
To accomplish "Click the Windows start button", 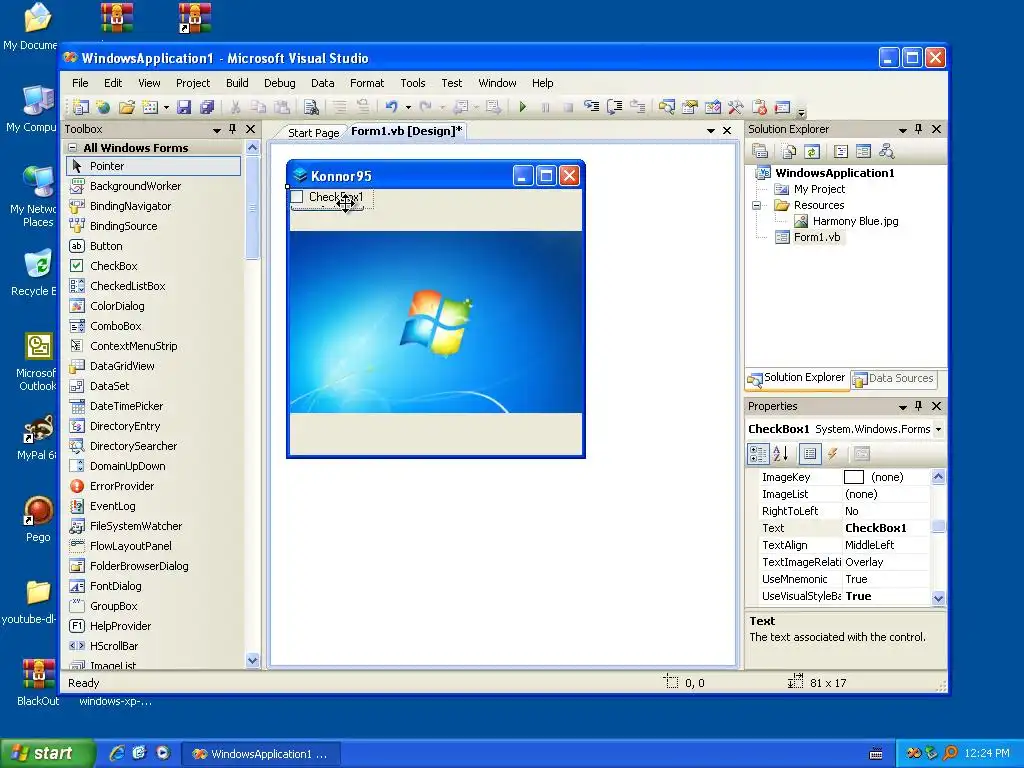I will point(47,753).
